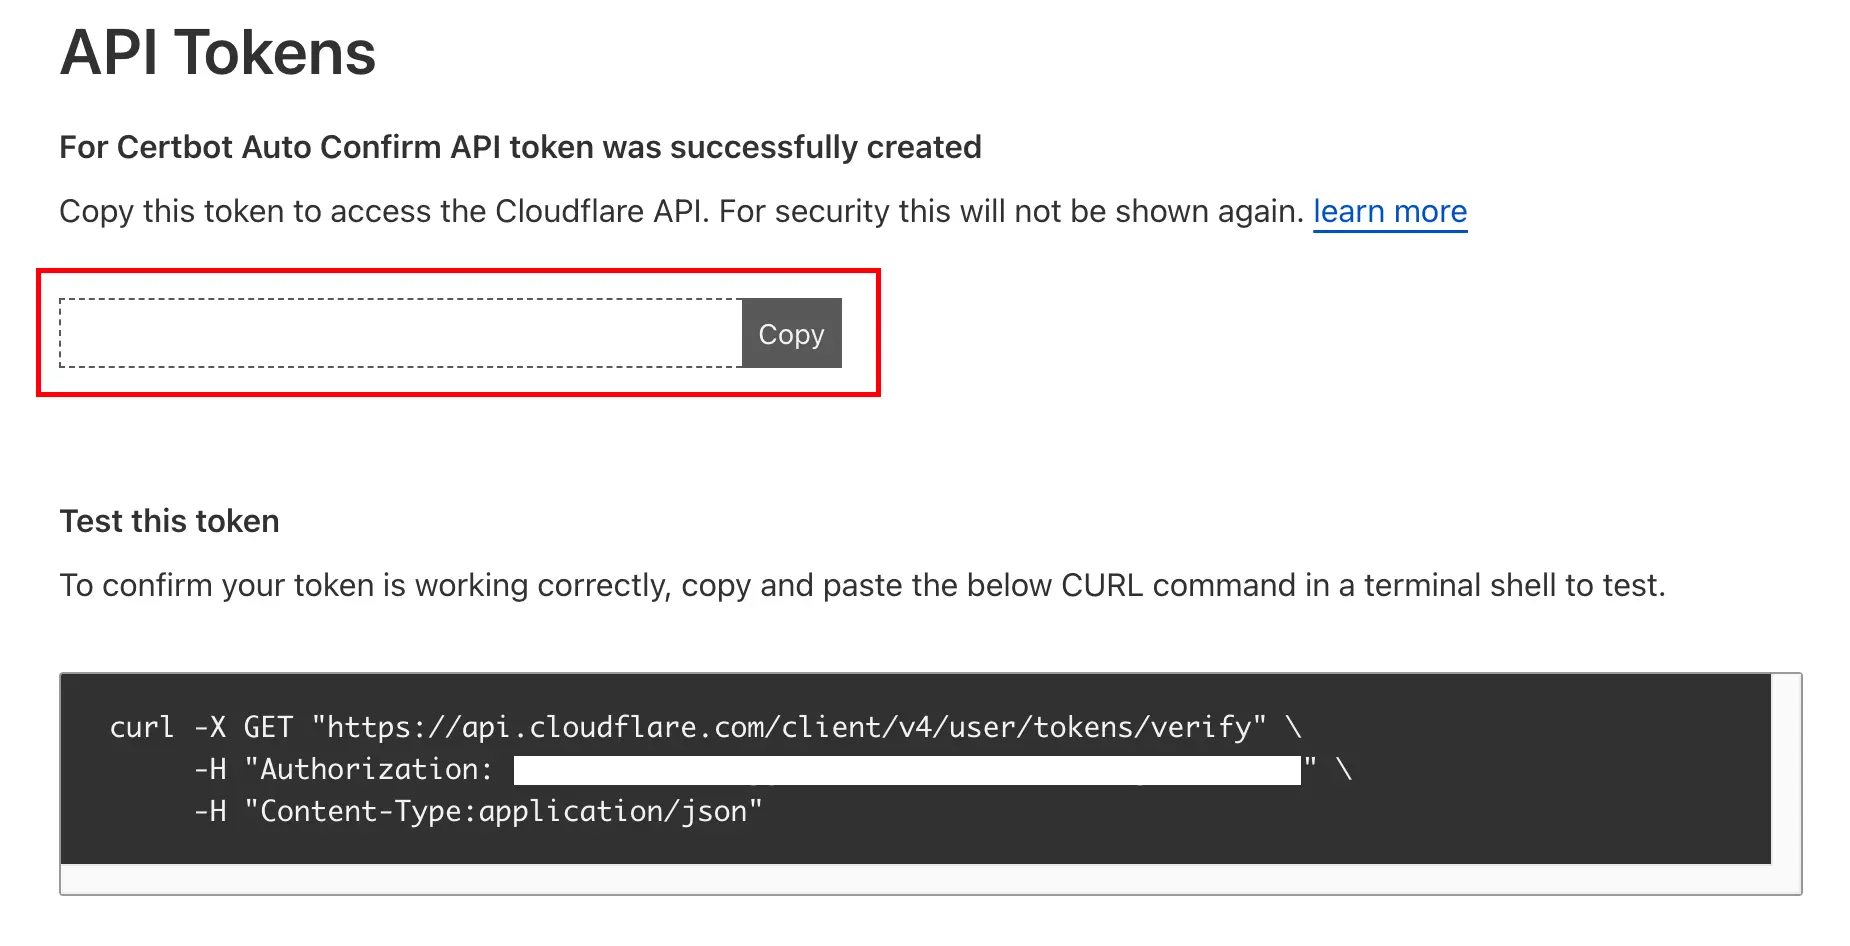Image resolution: width=1850 pixels, height=946 pixels.
Task: Select the dashed API token field
Action: point(401,333)
